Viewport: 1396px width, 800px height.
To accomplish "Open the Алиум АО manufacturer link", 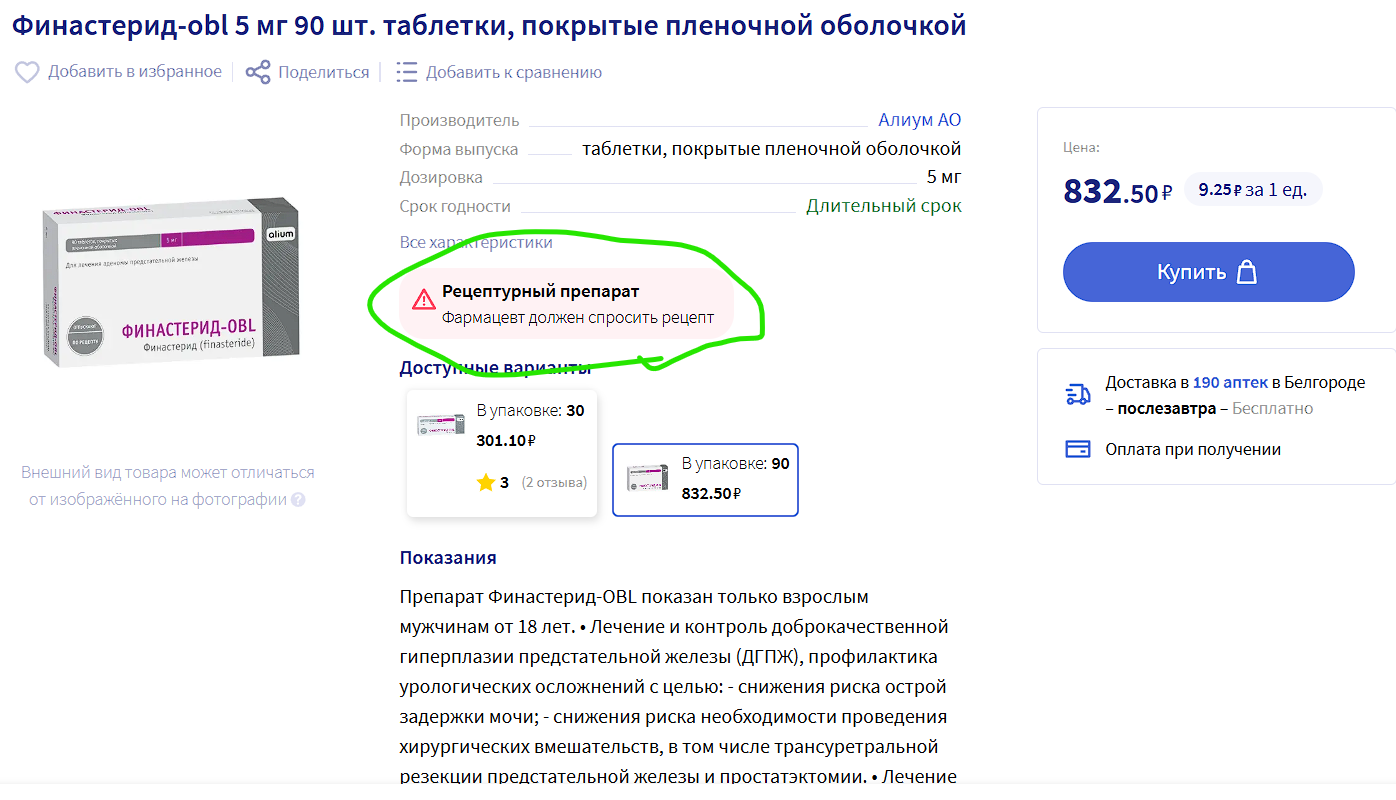I will click(919, 120).
